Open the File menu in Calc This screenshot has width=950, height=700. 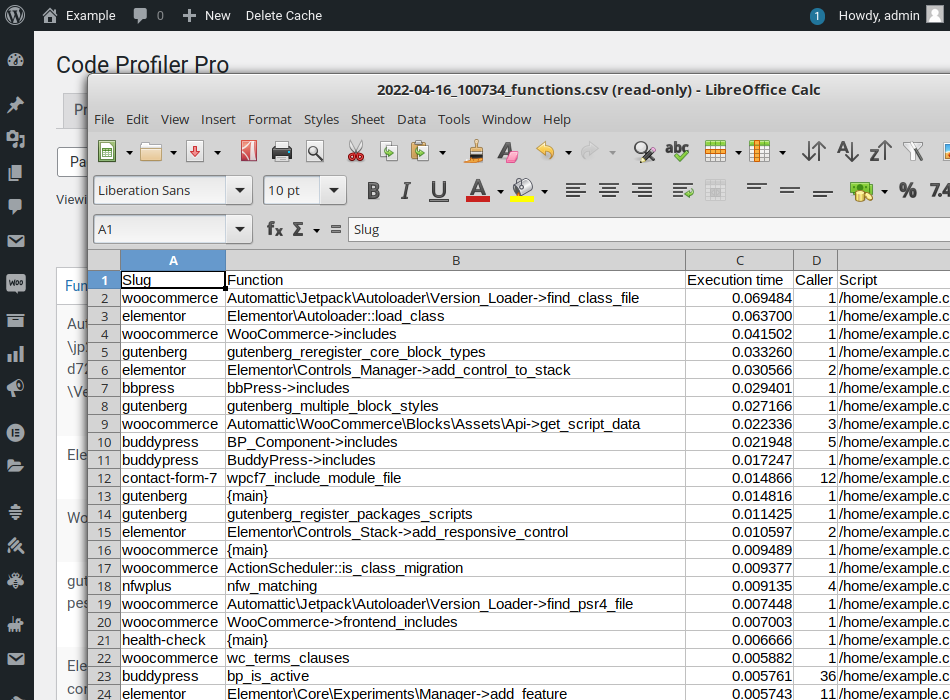coord(104,119)
